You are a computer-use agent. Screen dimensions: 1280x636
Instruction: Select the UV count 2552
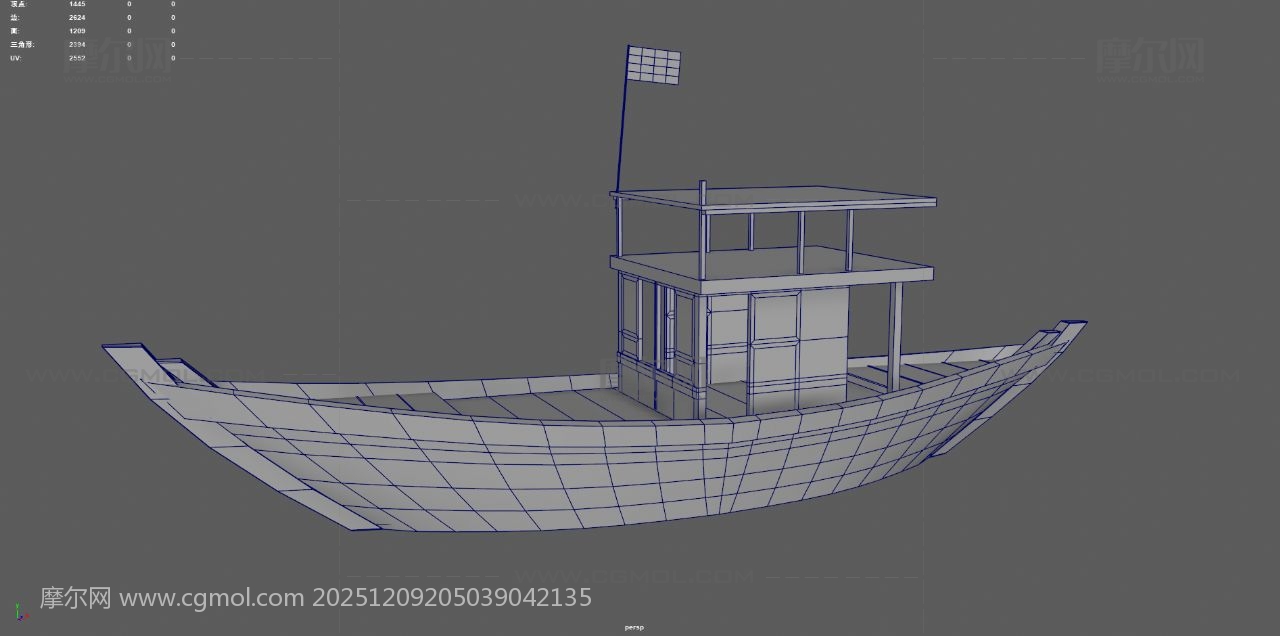tap(77, 58)
